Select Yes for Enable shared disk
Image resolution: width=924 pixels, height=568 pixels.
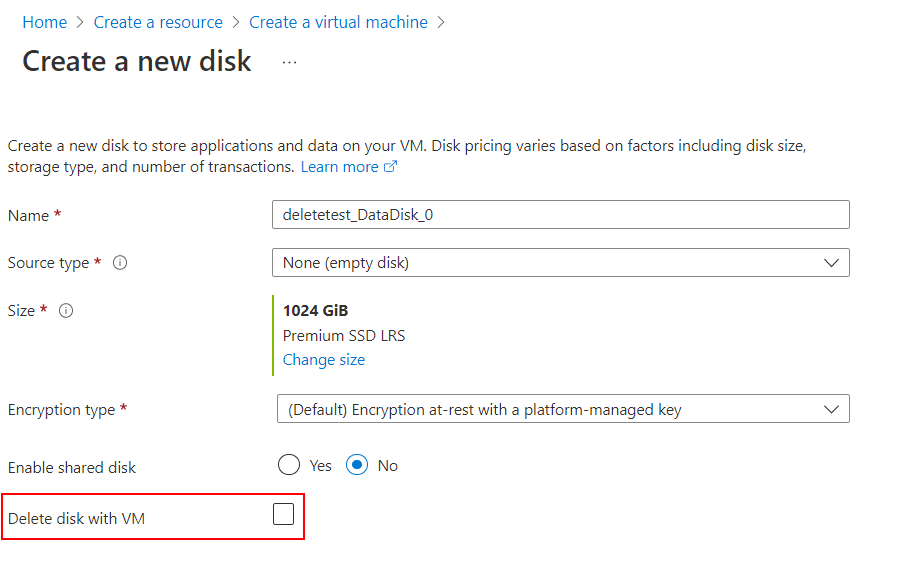point(289,465)
